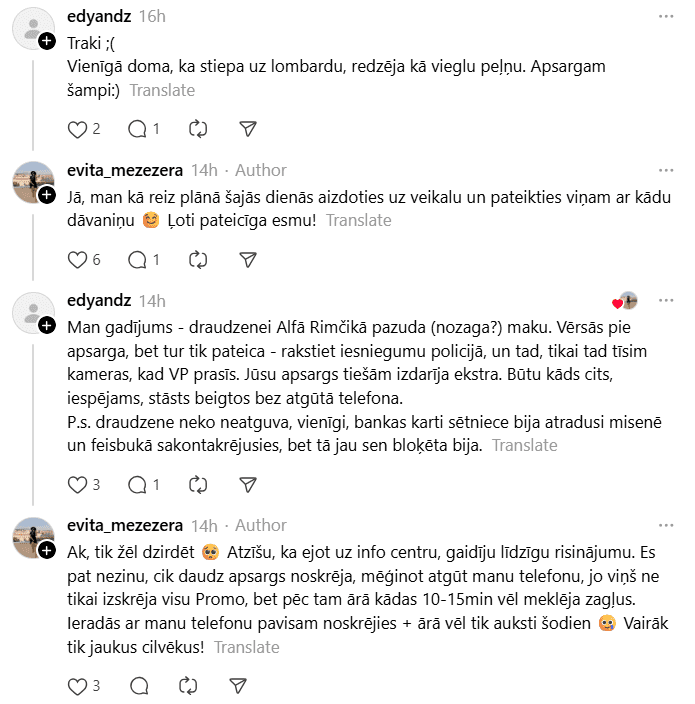
Task: Follow edyandz via avatar plus badge
Action: (x=47, y=42)
